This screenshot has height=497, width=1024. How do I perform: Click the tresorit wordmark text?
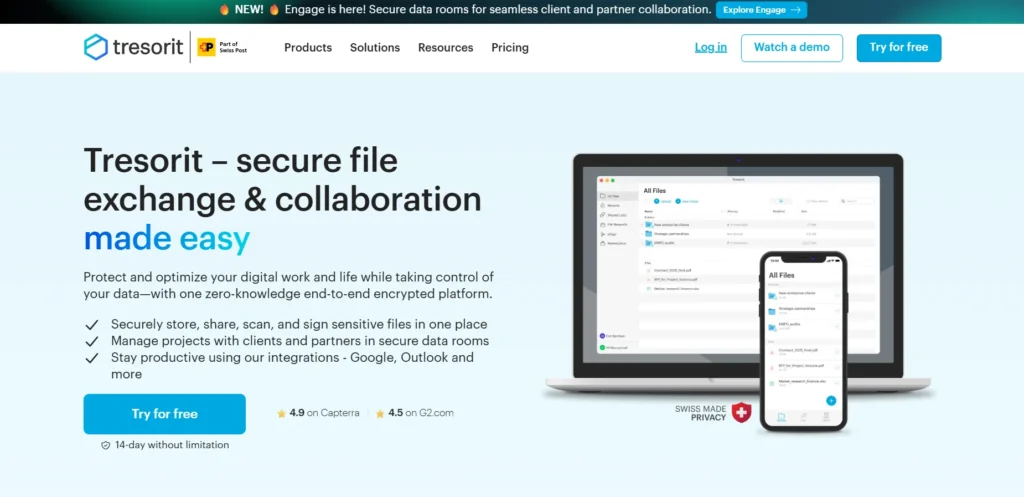(x=148, y=48)
